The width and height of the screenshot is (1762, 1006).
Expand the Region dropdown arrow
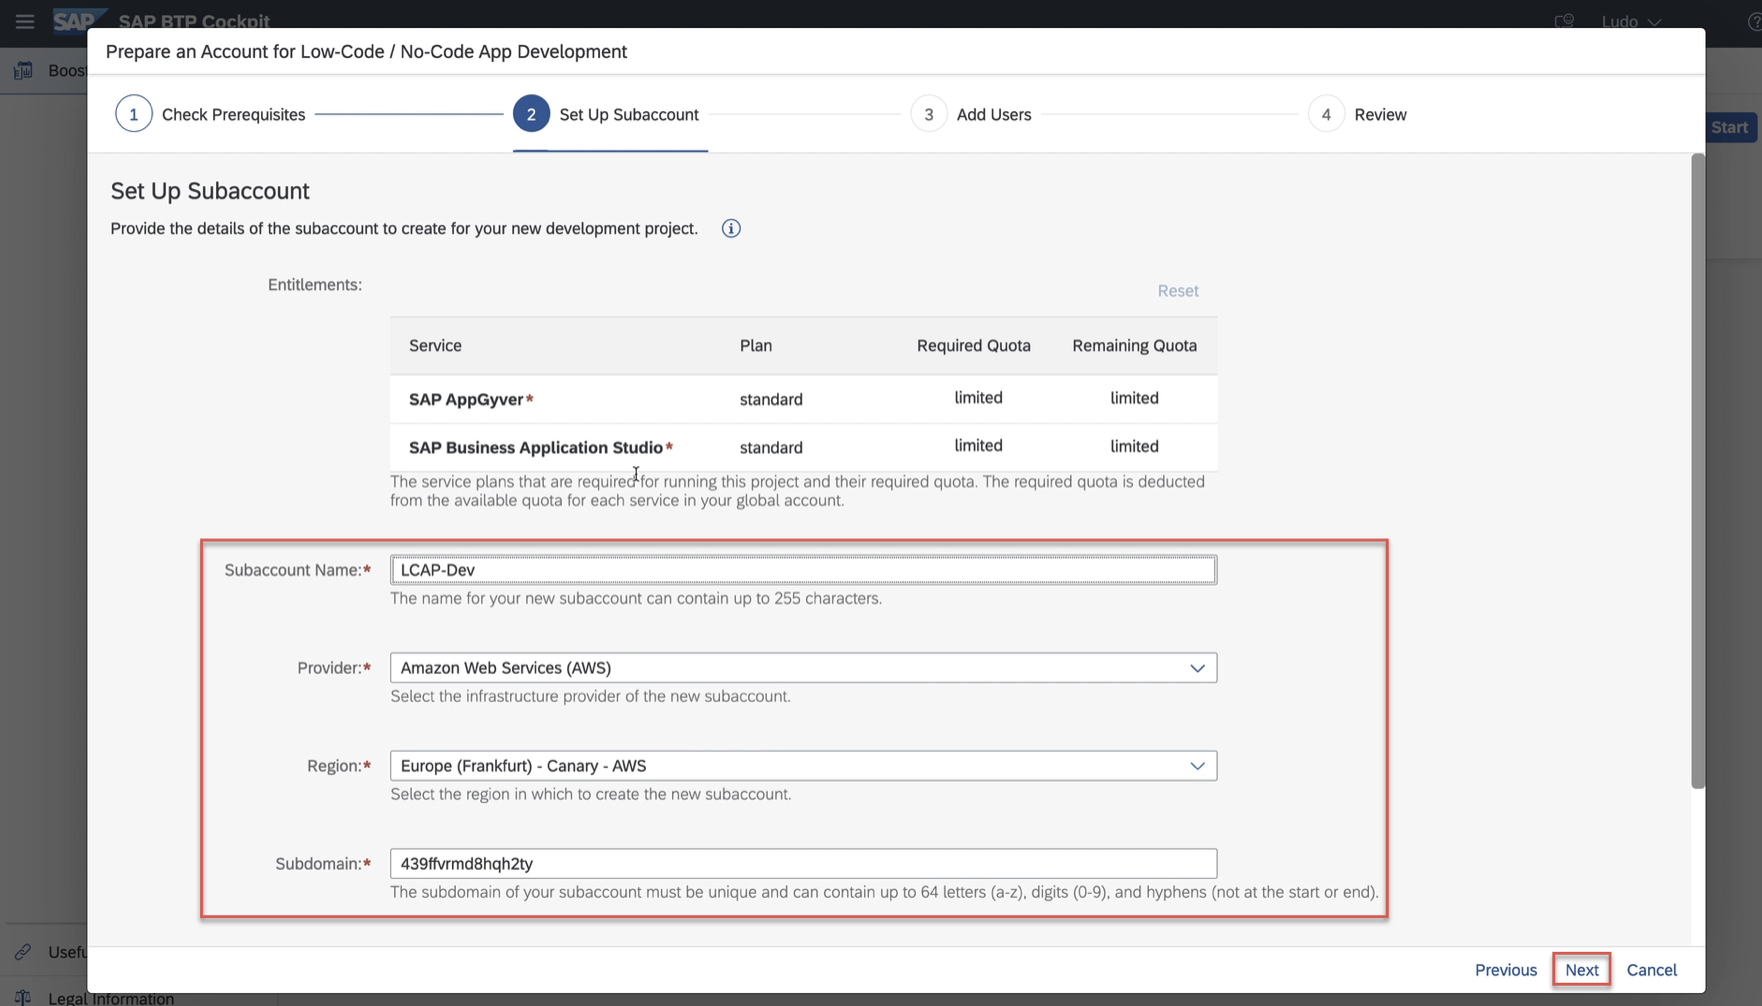click(x=1197, y=766)
